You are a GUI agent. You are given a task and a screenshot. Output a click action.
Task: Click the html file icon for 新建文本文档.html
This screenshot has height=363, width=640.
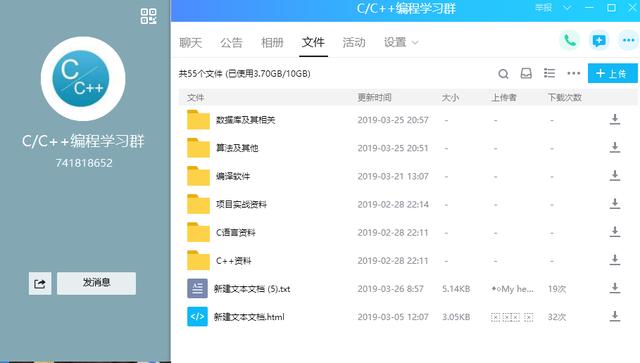pyautogui.click(x=198, y=317)
